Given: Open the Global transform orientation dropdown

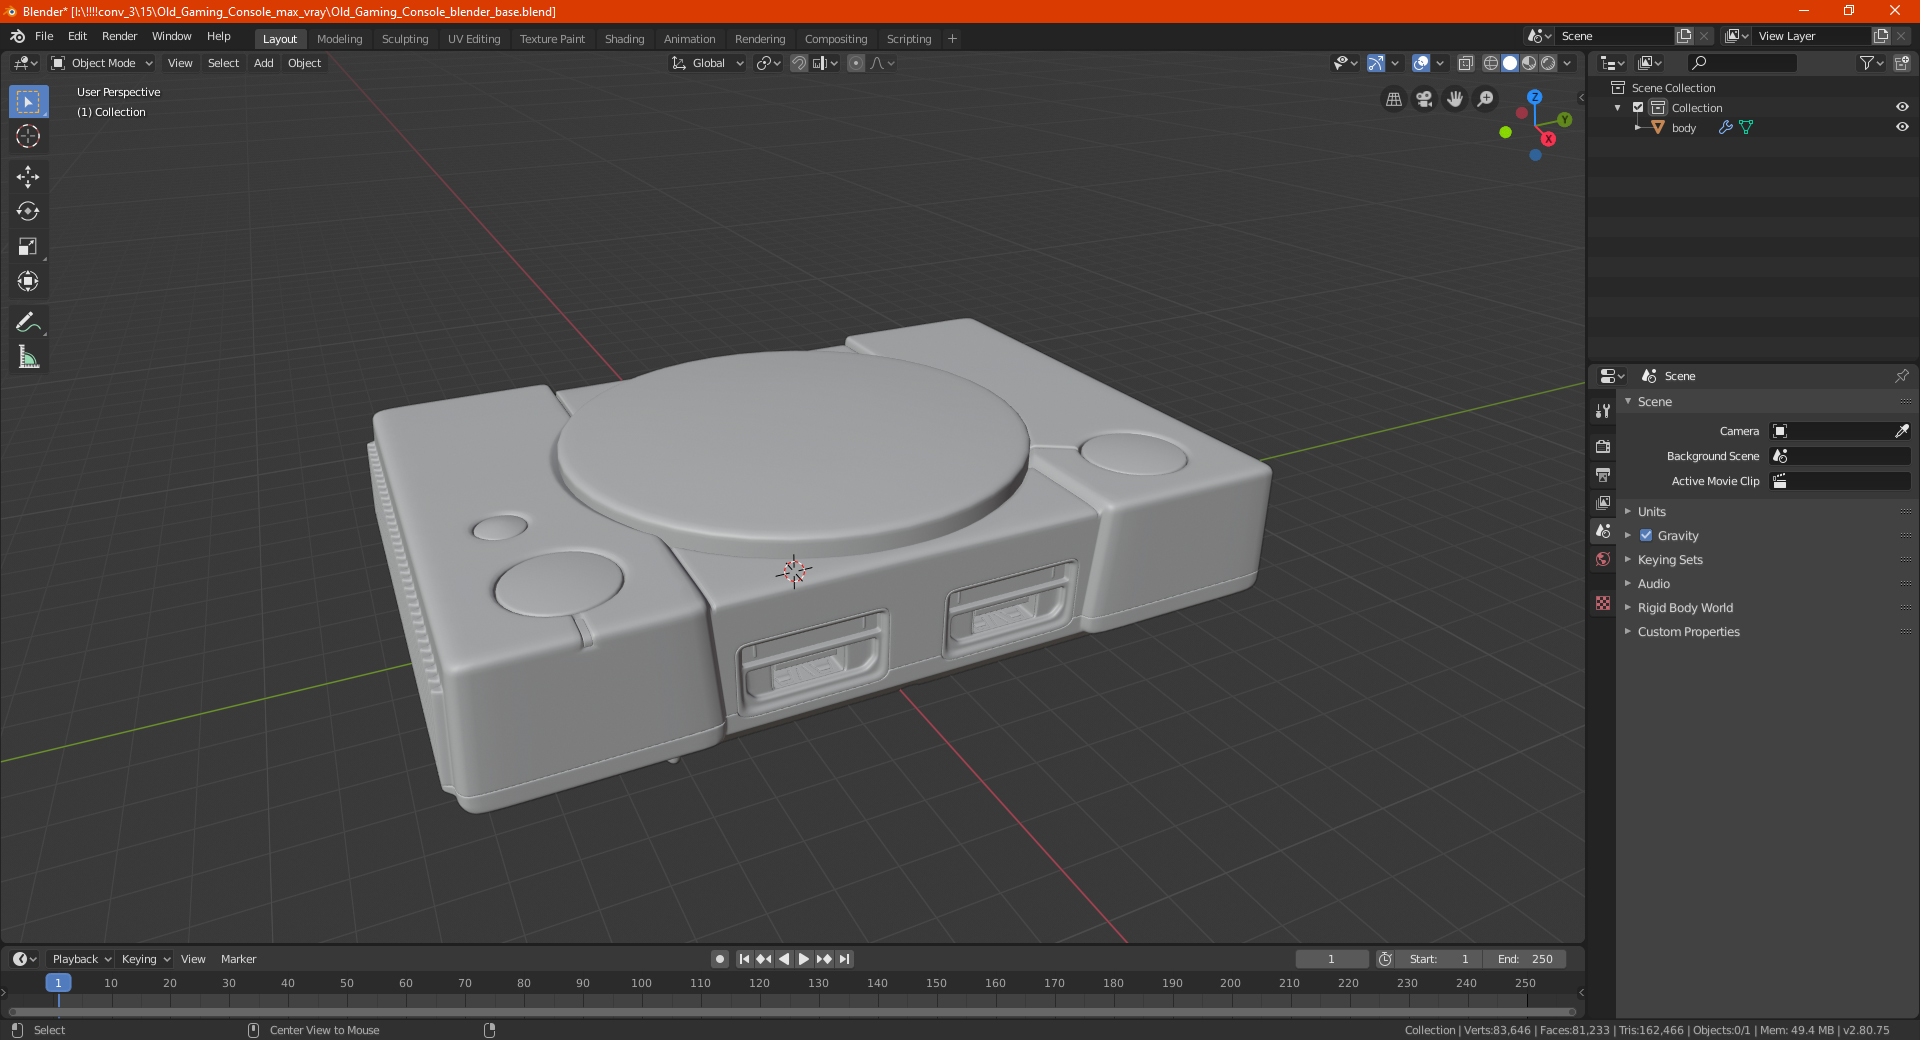Looking at the screenshot, I should (x=707, y=63).
